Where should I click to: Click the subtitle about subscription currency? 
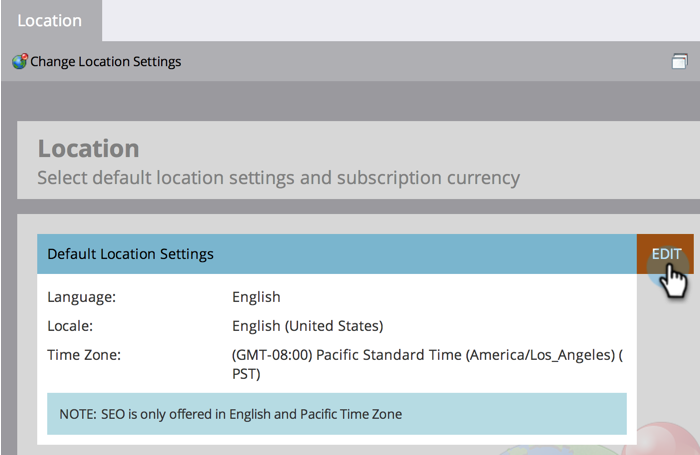pyautogui.click(x=279, y=178)
